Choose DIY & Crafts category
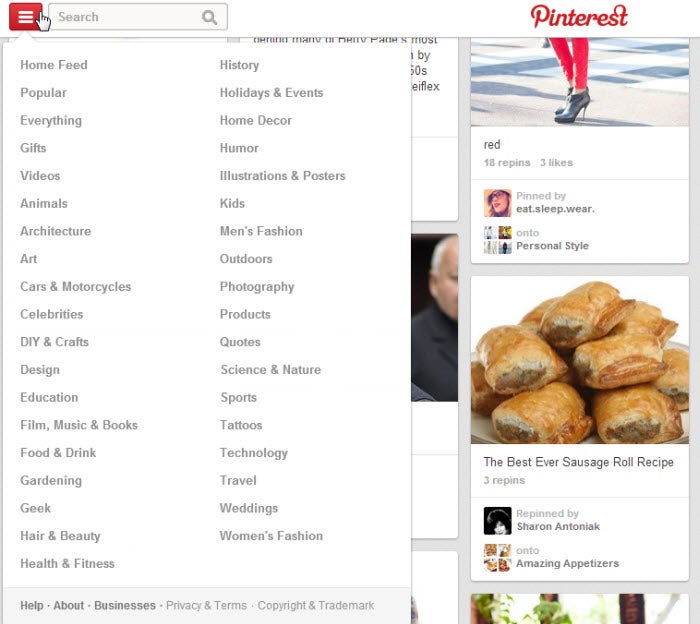Screen dimensions: 700x624 click(54, 342)
